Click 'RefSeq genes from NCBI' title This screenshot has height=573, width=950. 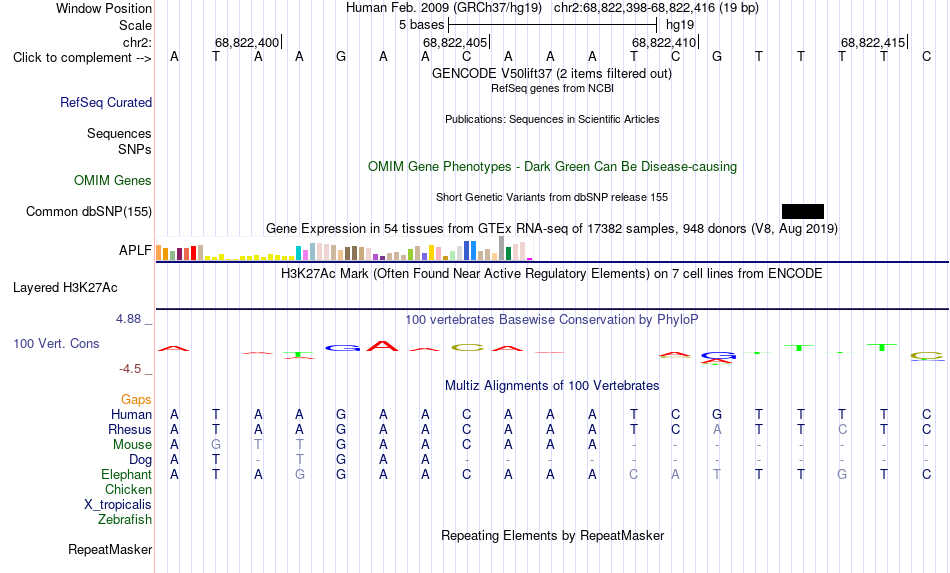click(x=552, y=88)
